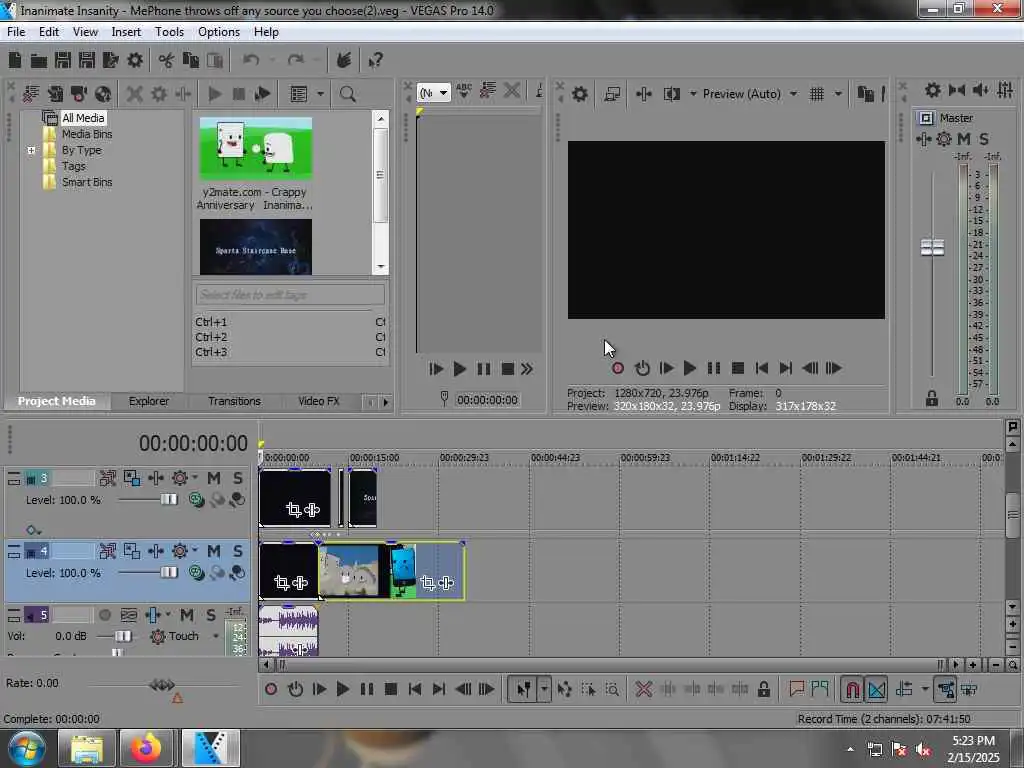Select the All Media bin
The image size is (1024, 768).
(x=83, y=118)
